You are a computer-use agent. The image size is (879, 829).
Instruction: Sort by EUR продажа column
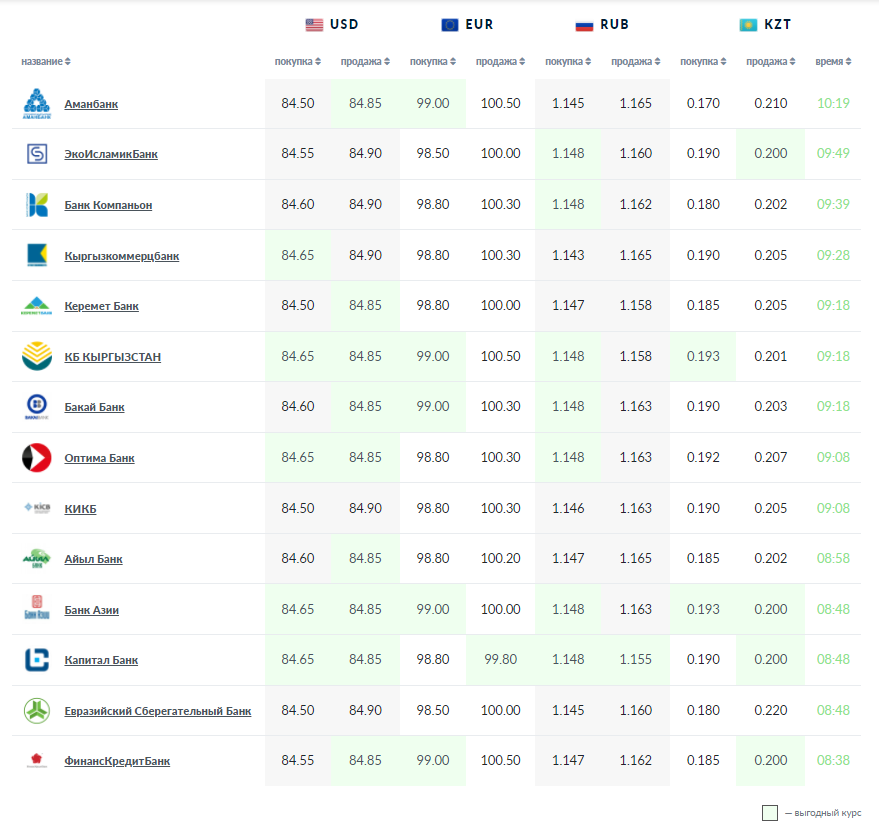[x=500, y=62]
